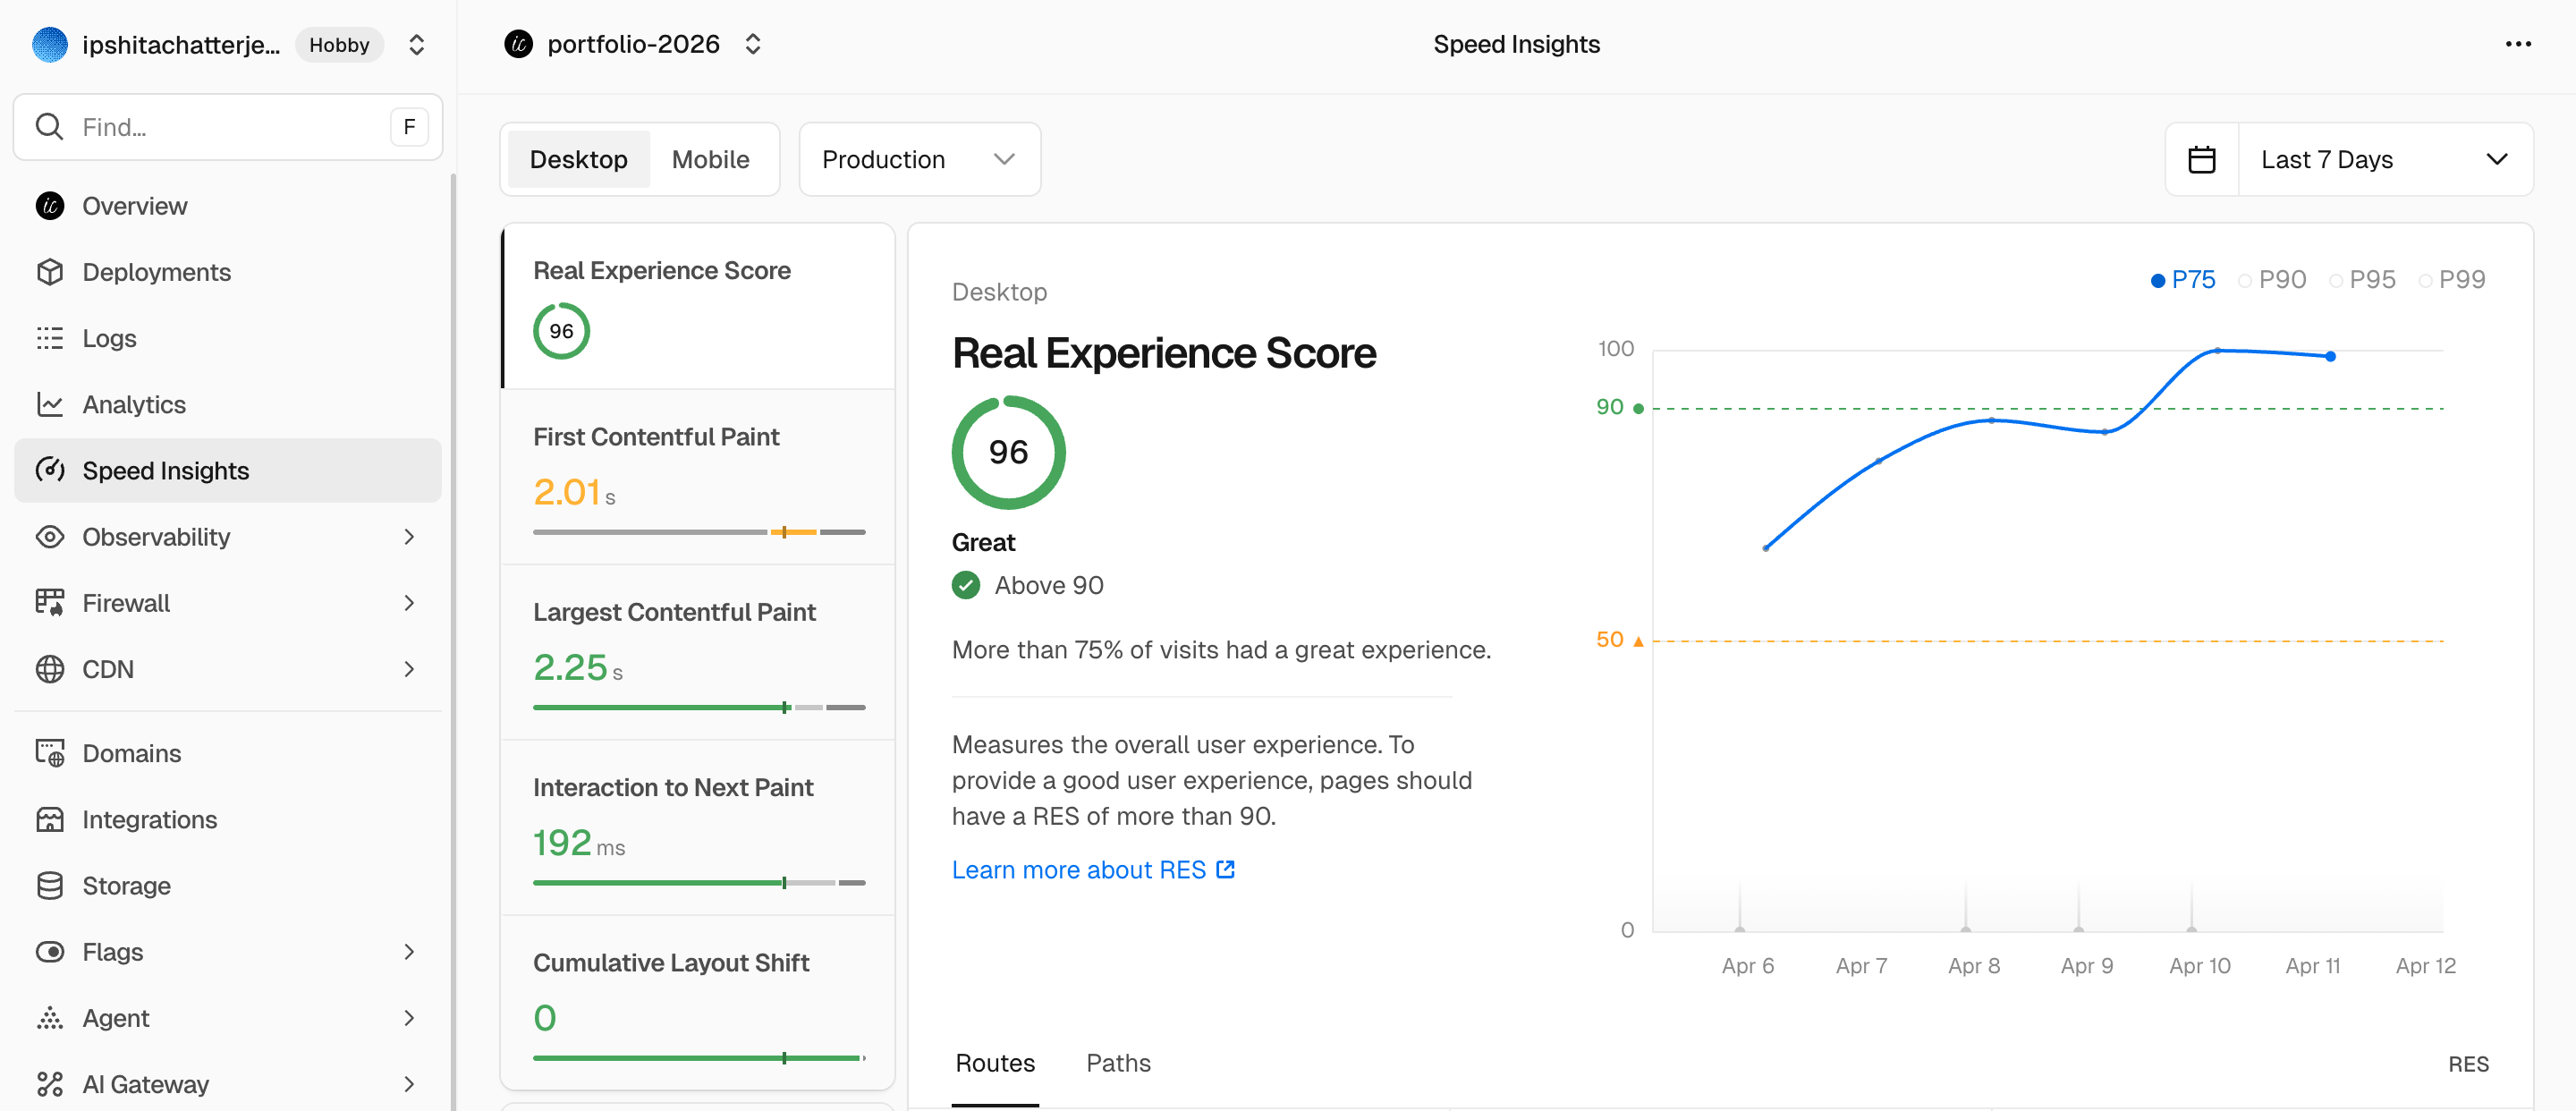The width and height of the screenshot is (2576, 1111).
Task: Go to Overview in the sidebar
Action: click(228, 206)
